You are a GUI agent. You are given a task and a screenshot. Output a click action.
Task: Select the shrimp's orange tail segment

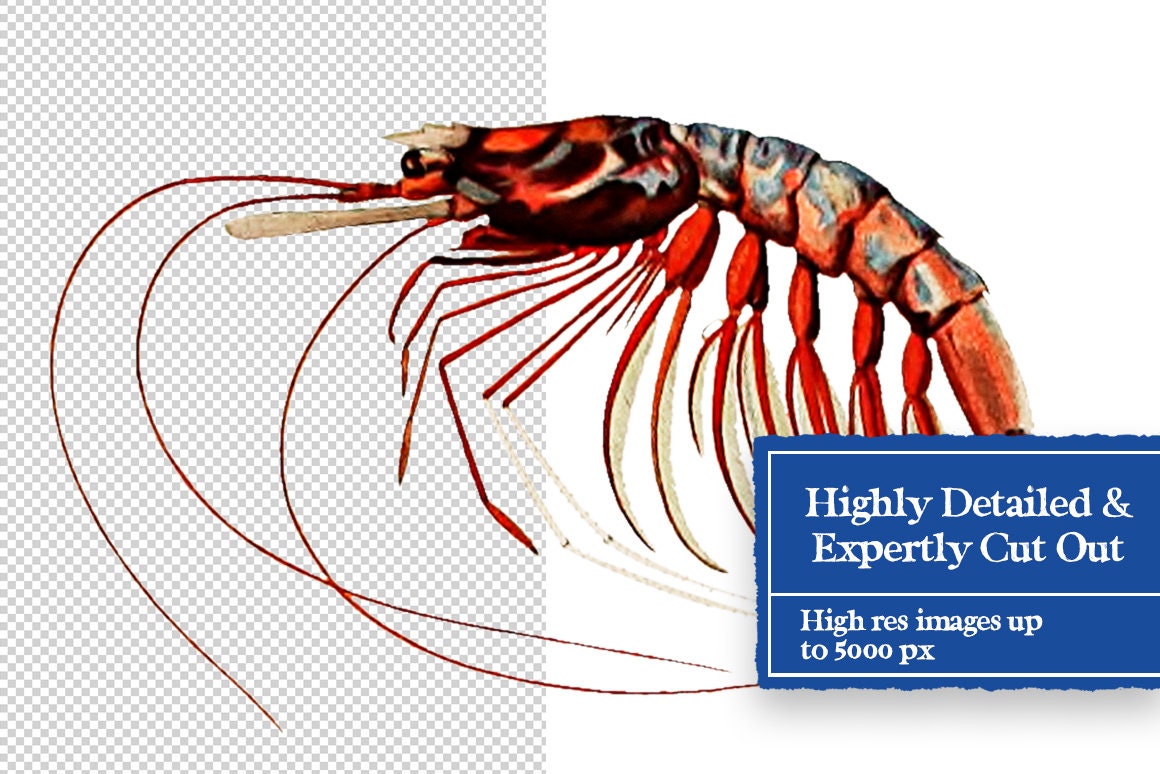pos(984,370)
